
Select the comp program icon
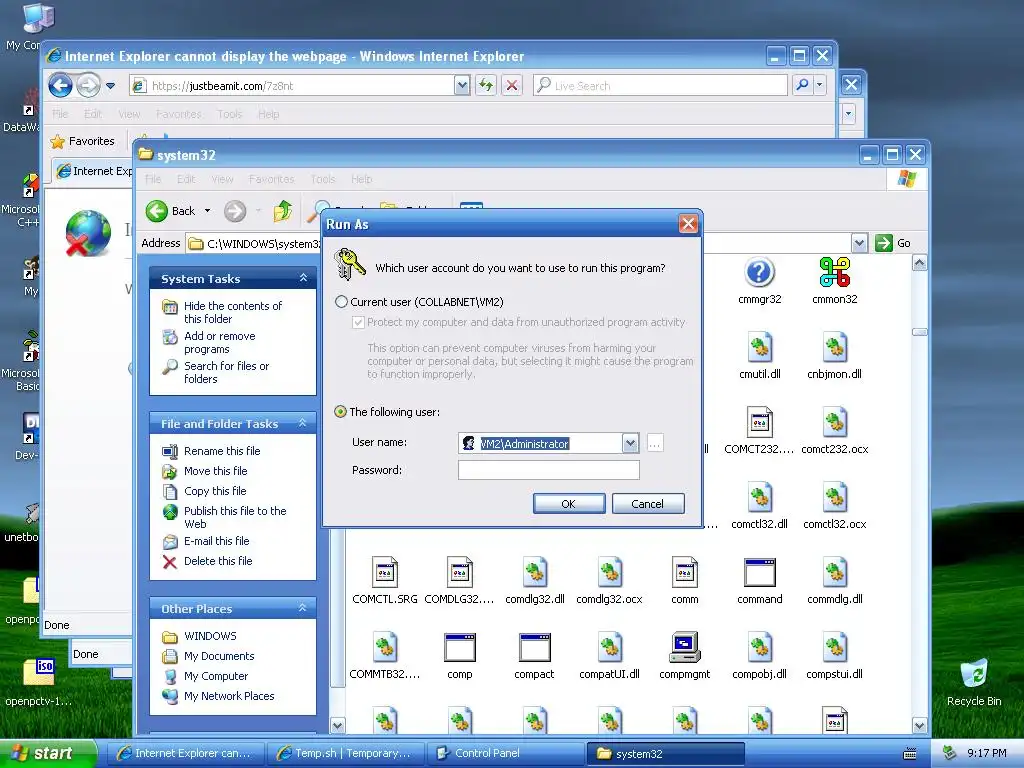tap(460, 648)
